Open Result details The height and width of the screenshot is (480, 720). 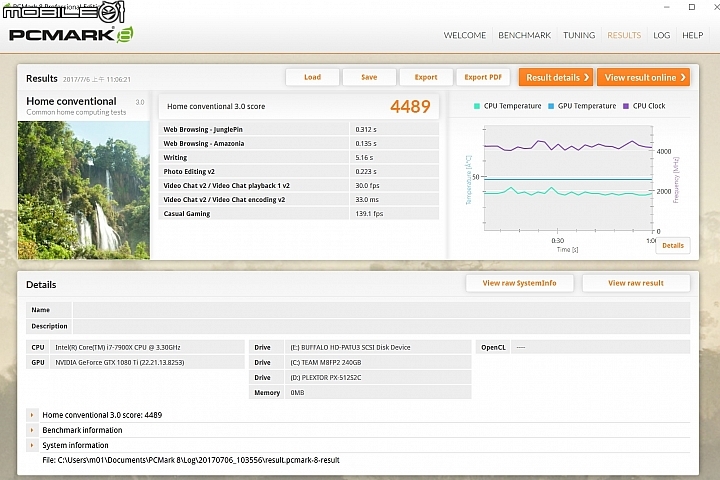coord(556,78)
